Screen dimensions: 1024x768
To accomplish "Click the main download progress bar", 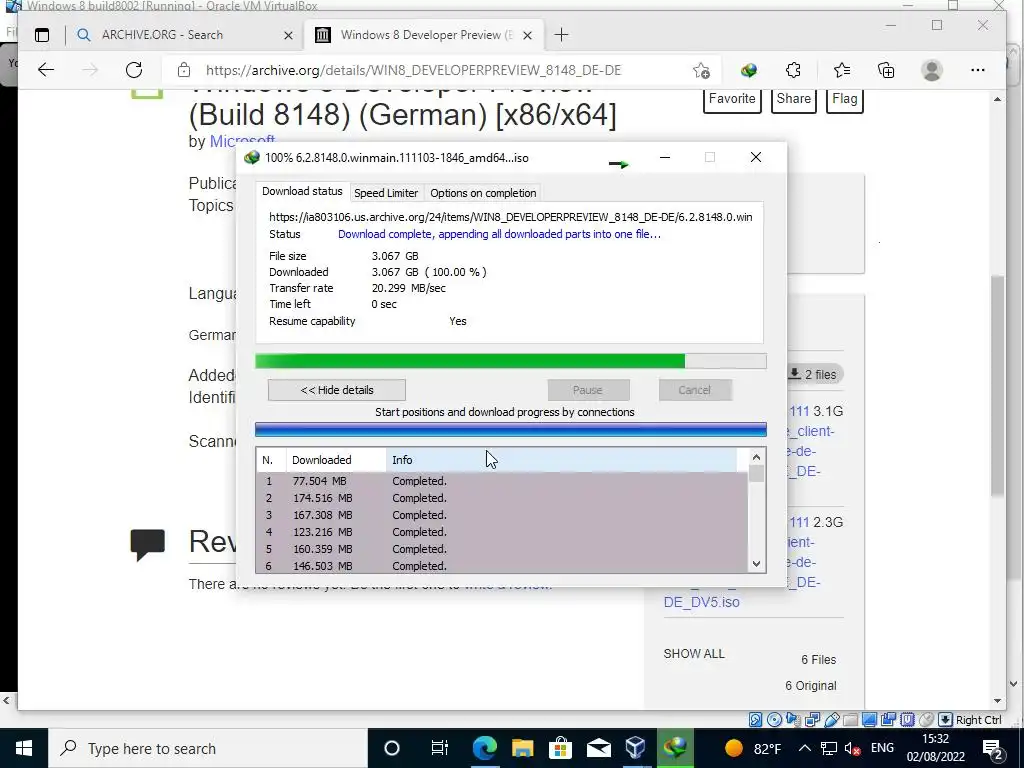I will (x=511, y=361).
